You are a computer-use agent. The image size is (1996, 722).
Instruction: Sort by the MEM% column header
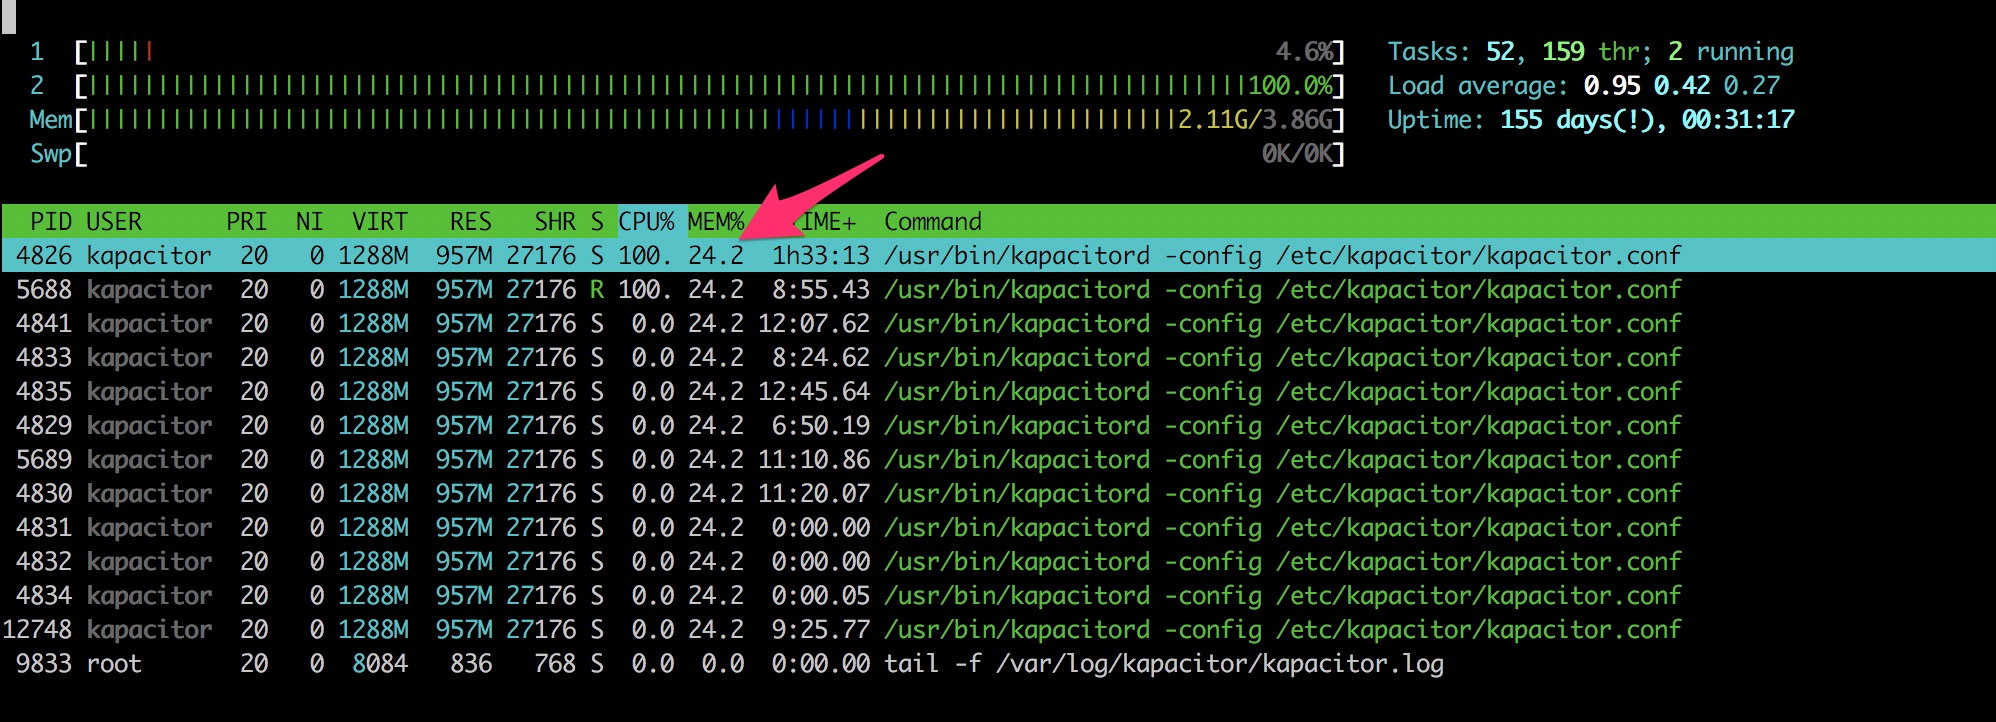(x=716, y=221)
